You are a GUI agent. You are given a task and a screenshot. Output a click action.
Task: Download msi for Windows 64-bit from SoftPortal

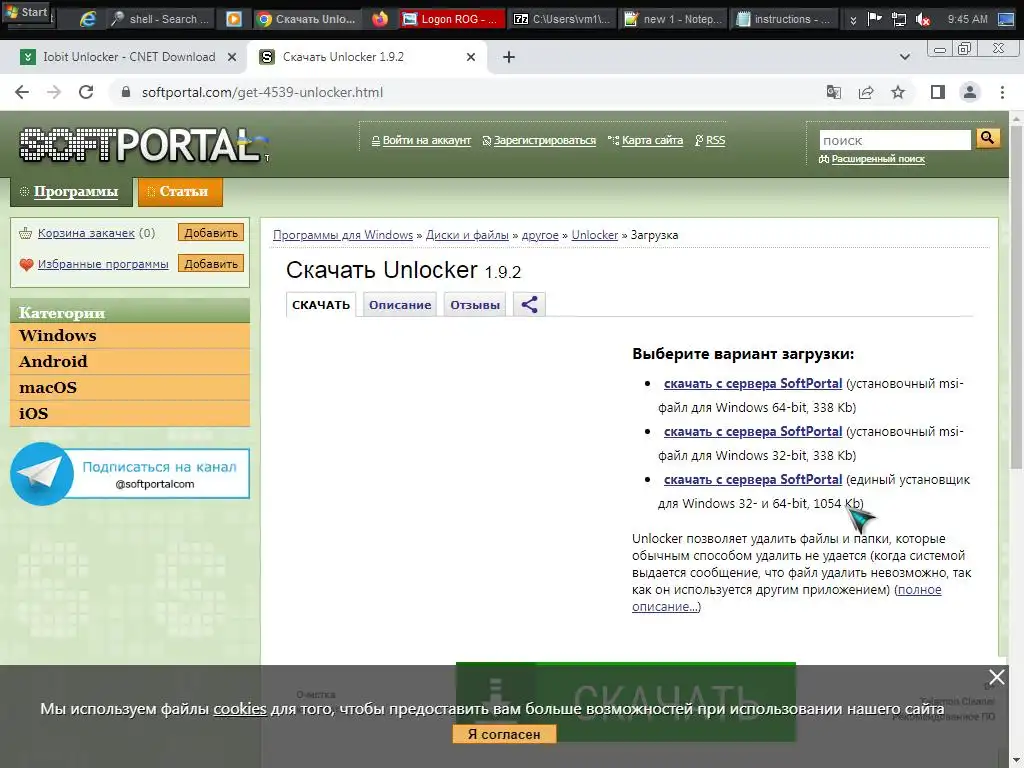coord(753,383)
